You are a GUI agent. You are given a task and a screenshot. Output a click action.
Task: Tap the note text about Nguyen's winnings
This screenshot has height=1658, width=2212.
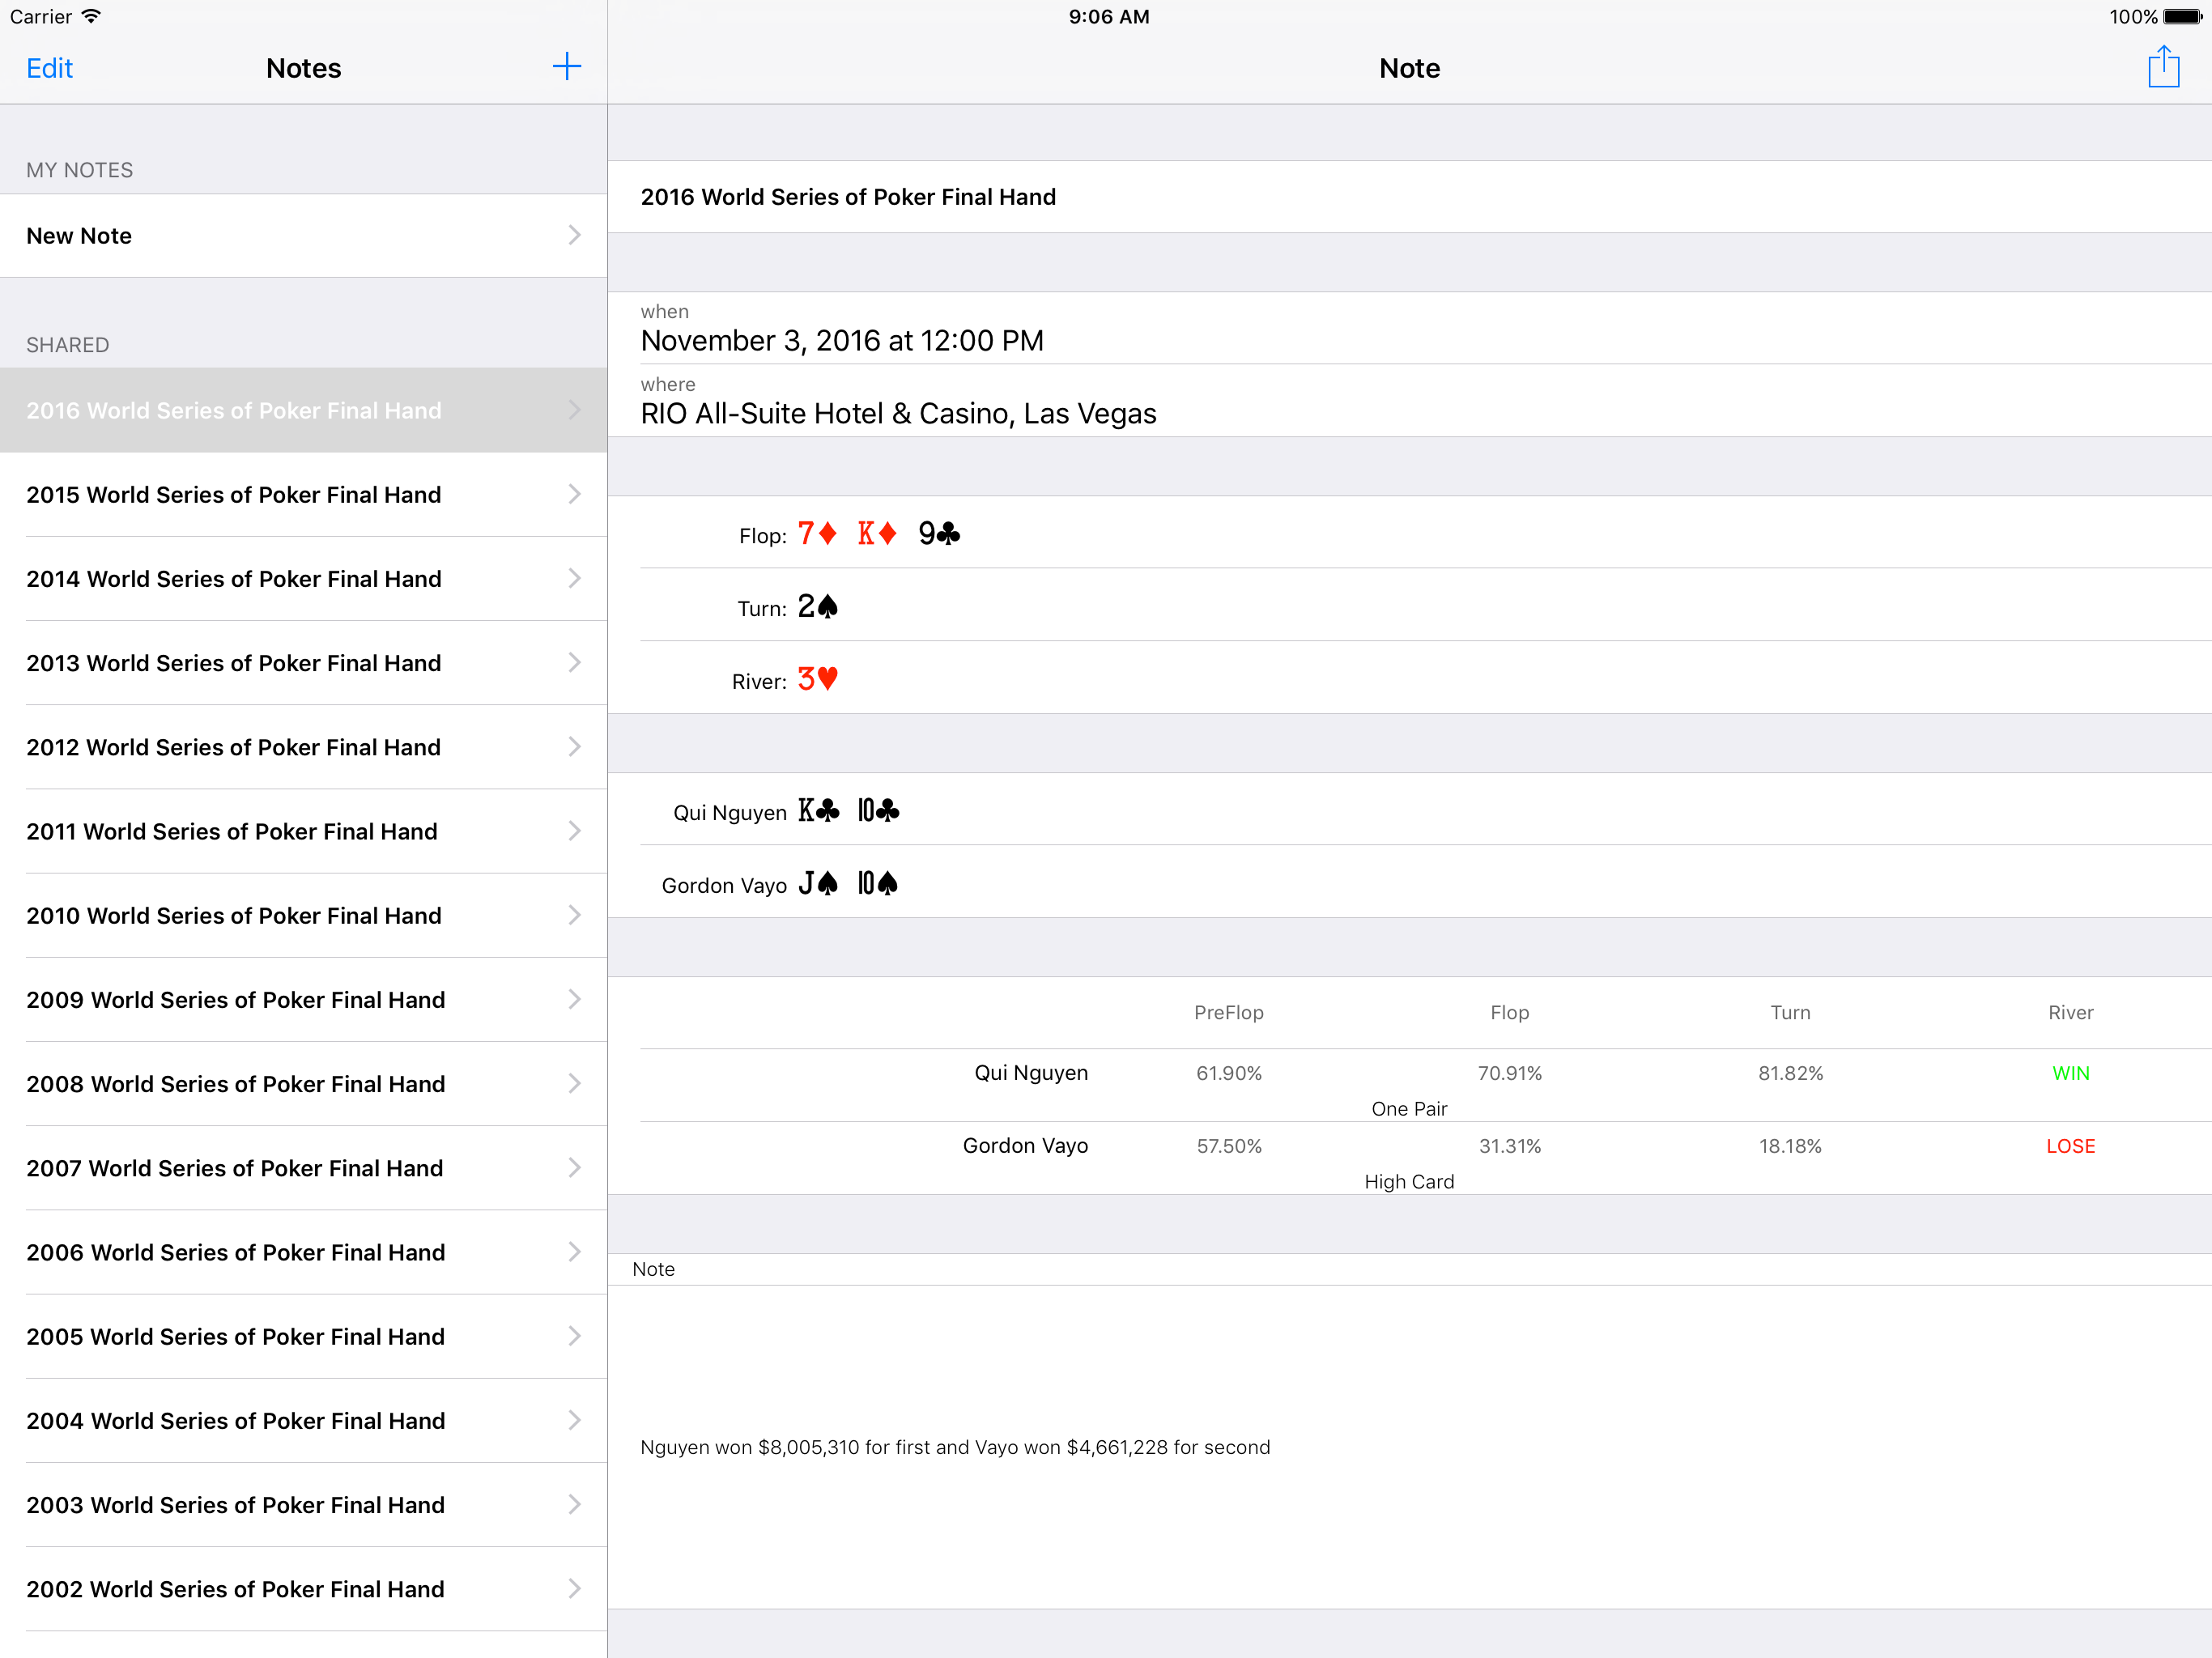tap(954, 1447)
